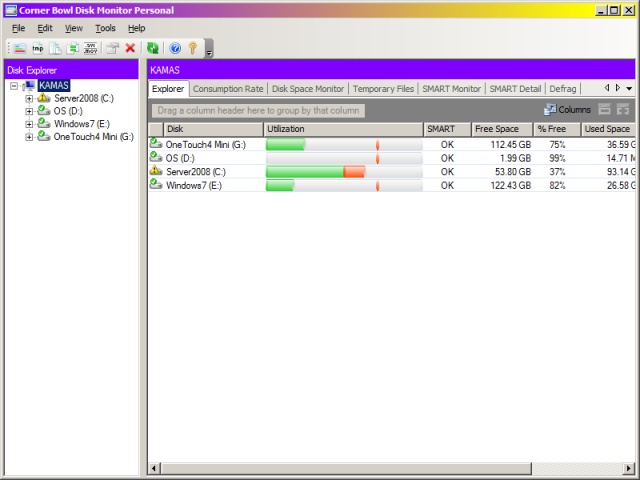Select Windows7 (E:) in the tree

tap(82, 124)
